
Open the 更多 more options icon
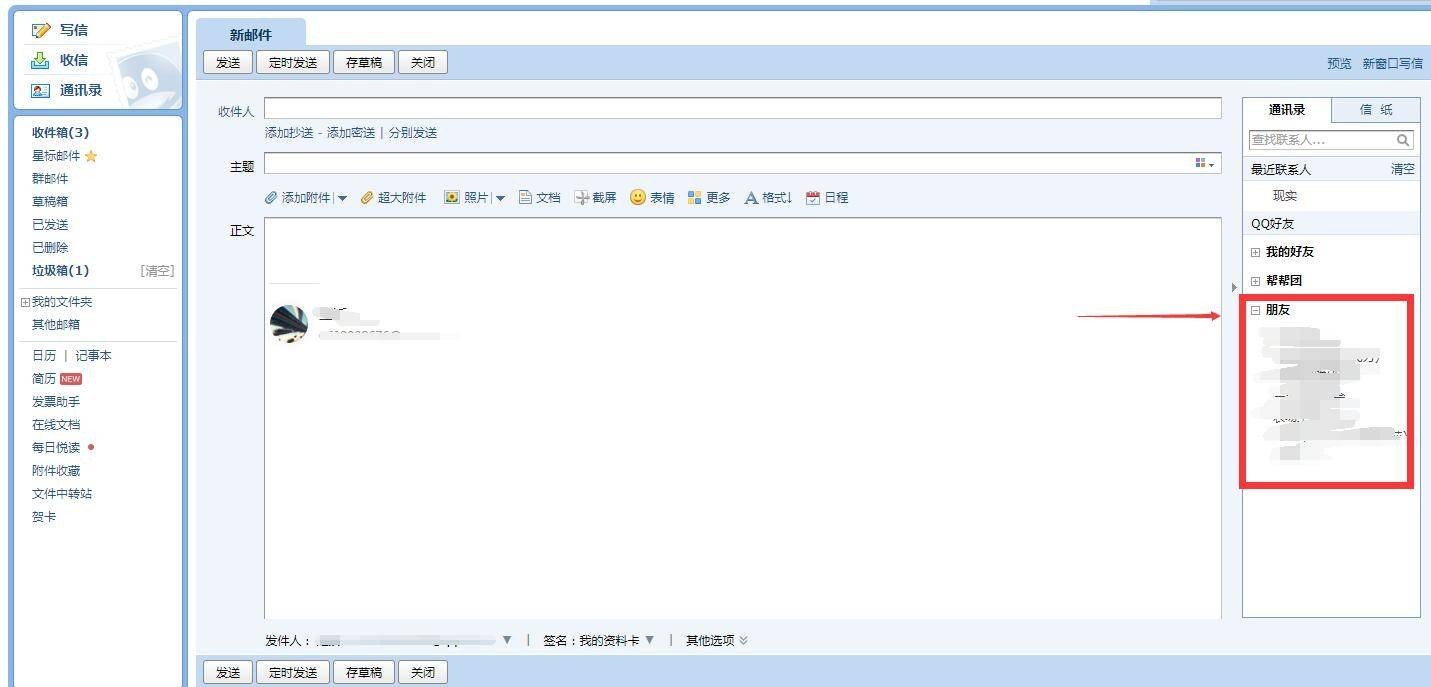click(x=710, y=197)
